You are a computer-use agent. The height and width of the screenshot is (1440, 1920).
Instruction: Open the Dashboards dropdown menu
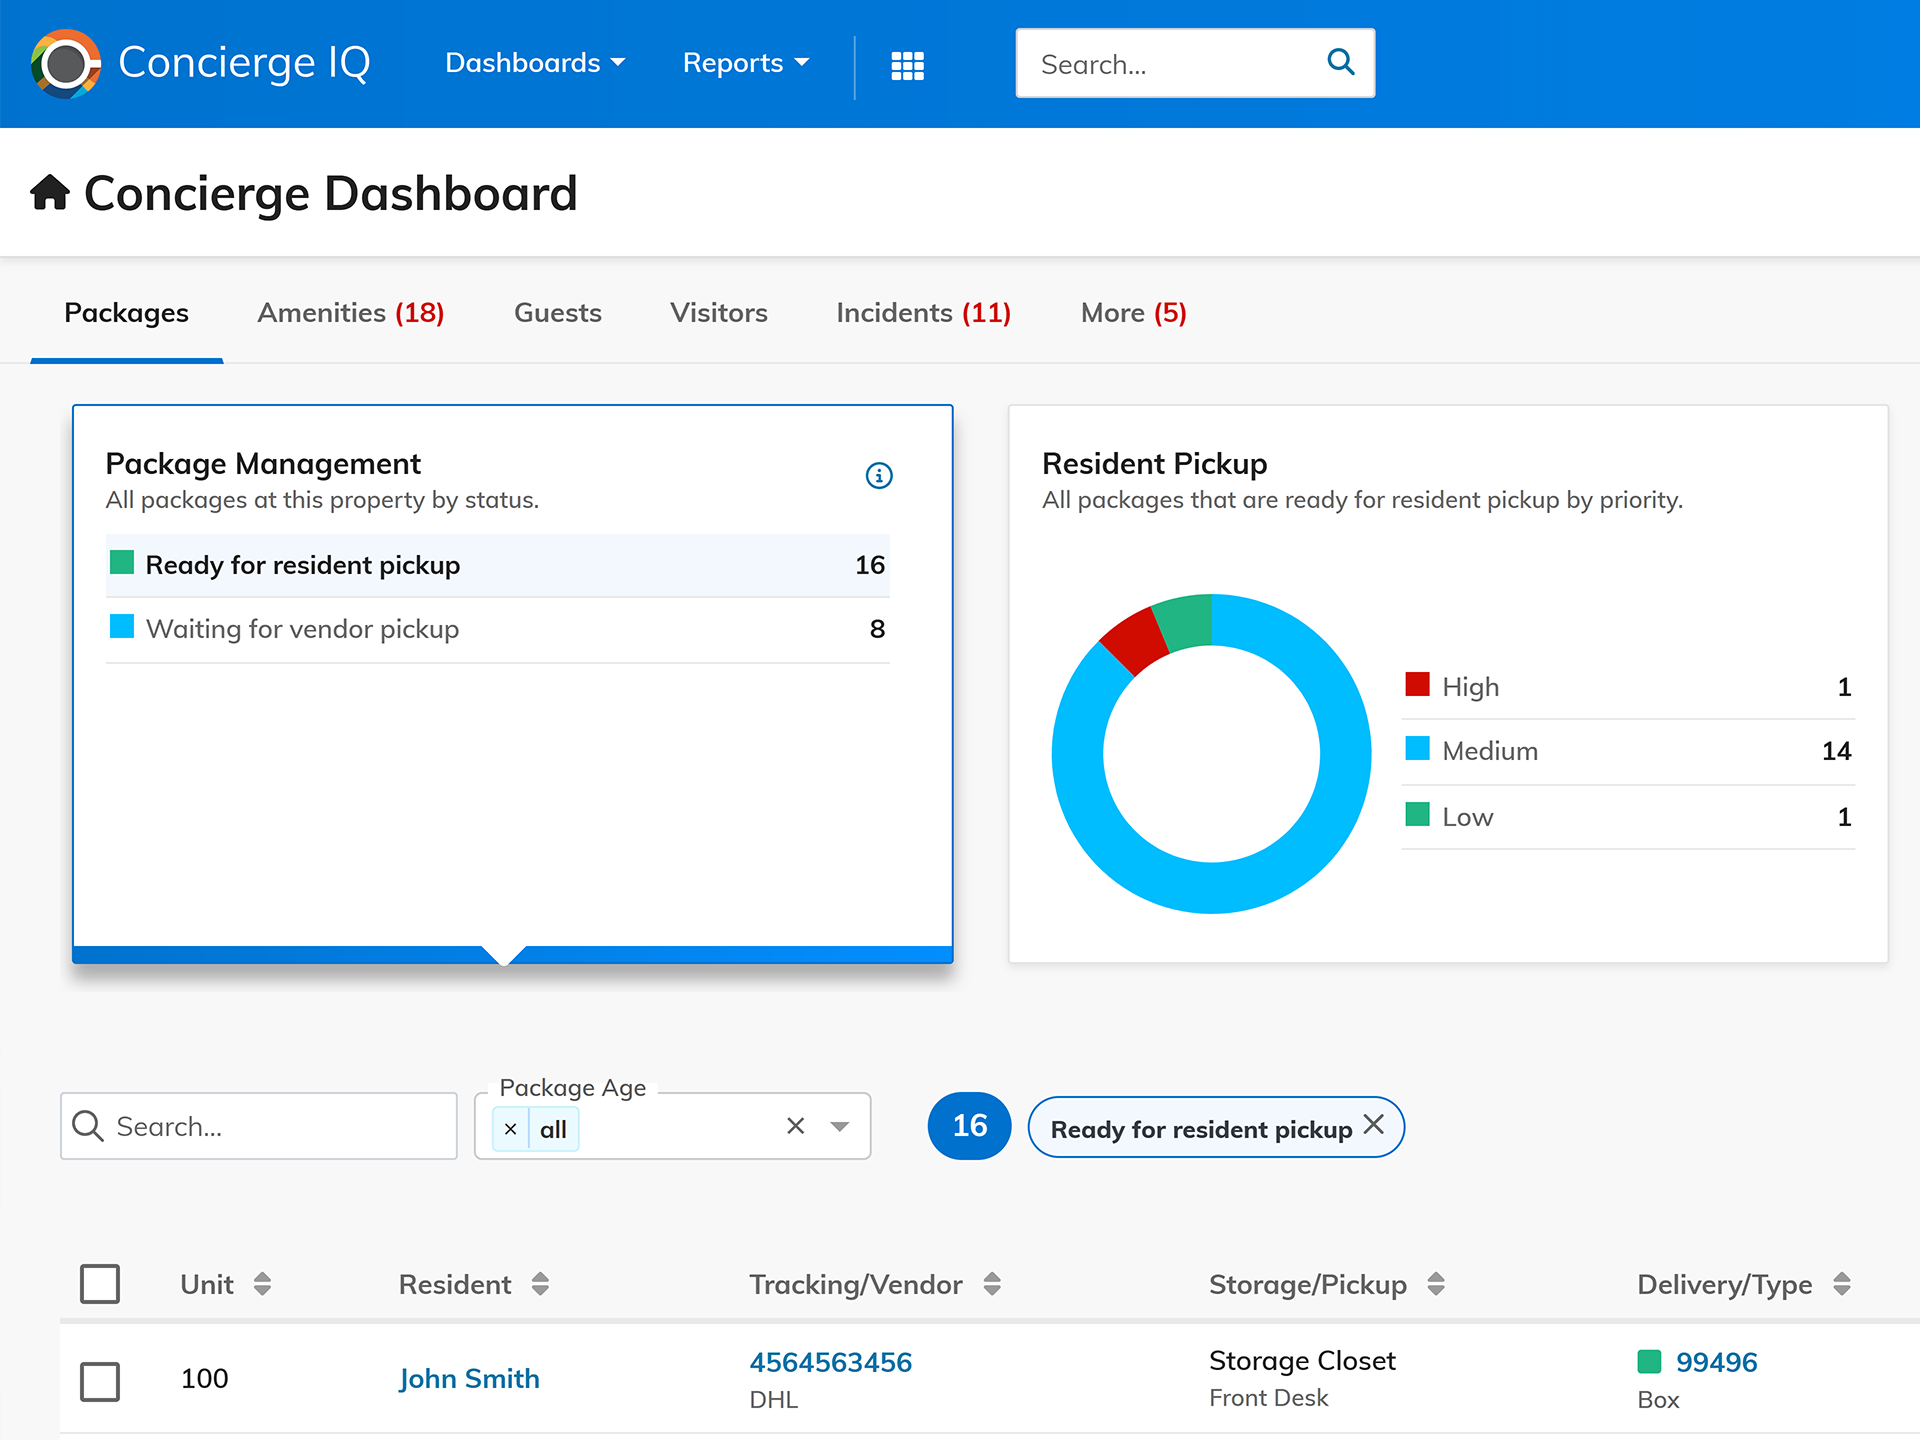point(535,63)
